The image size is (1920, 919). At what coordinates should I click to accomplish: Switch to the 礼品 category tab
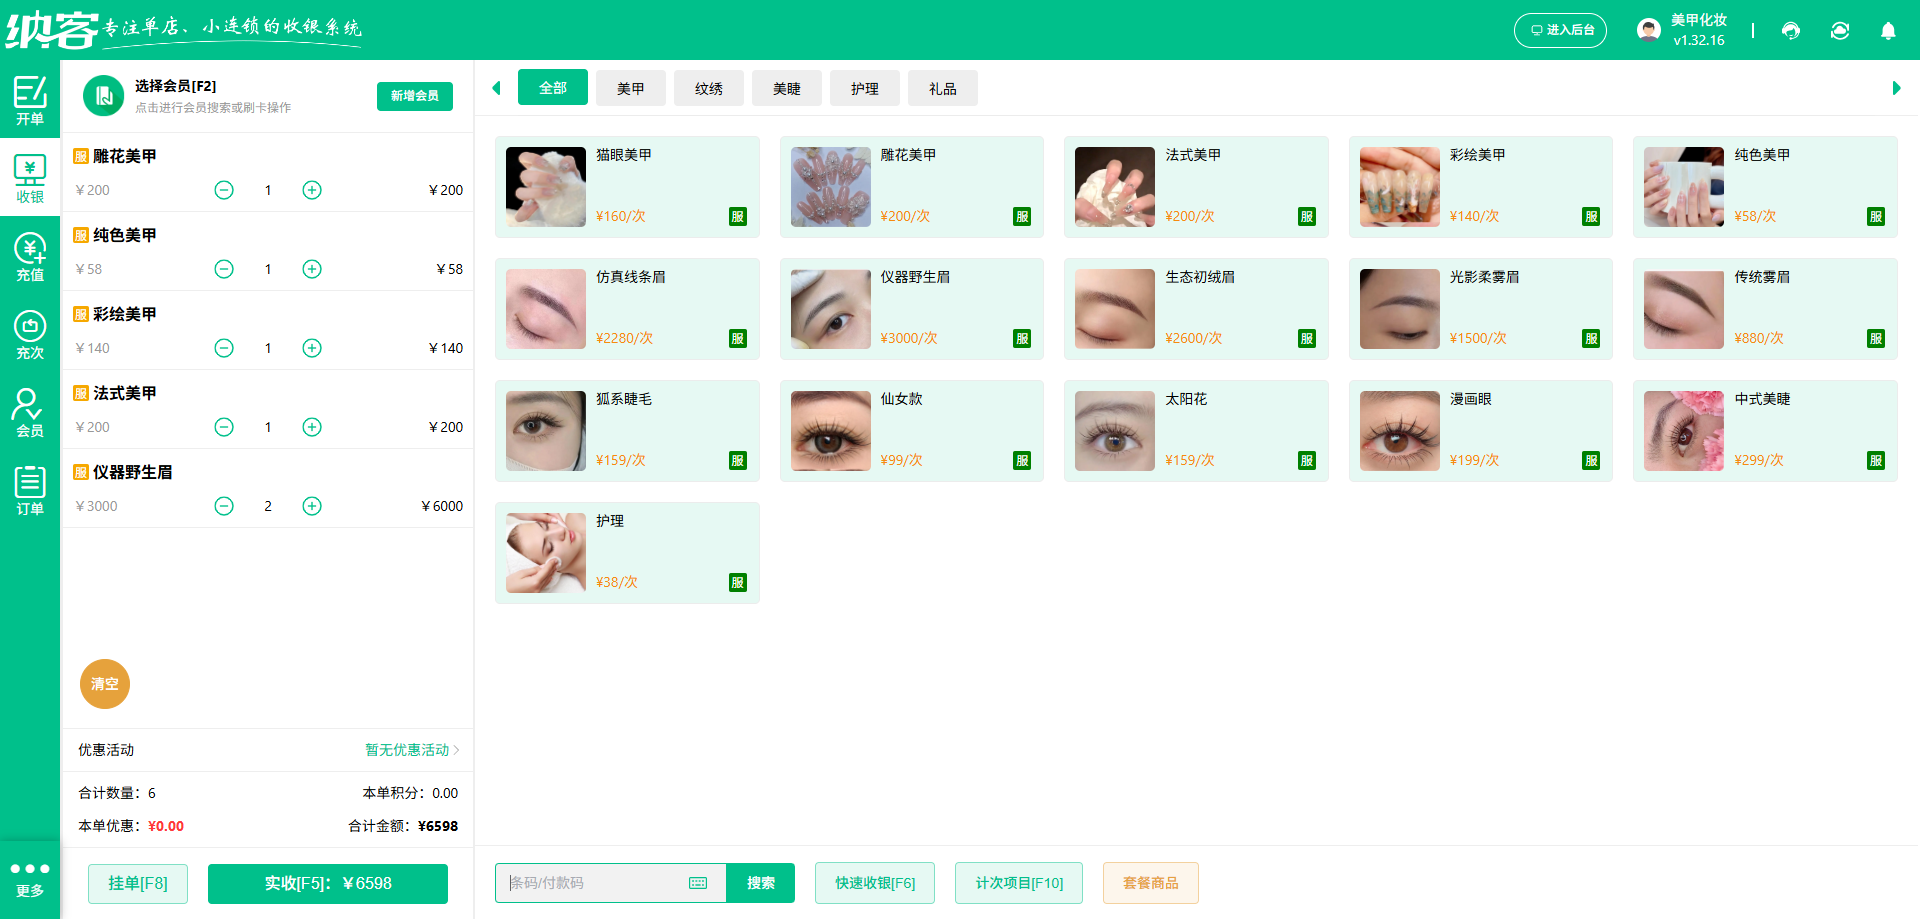point(941,88)
